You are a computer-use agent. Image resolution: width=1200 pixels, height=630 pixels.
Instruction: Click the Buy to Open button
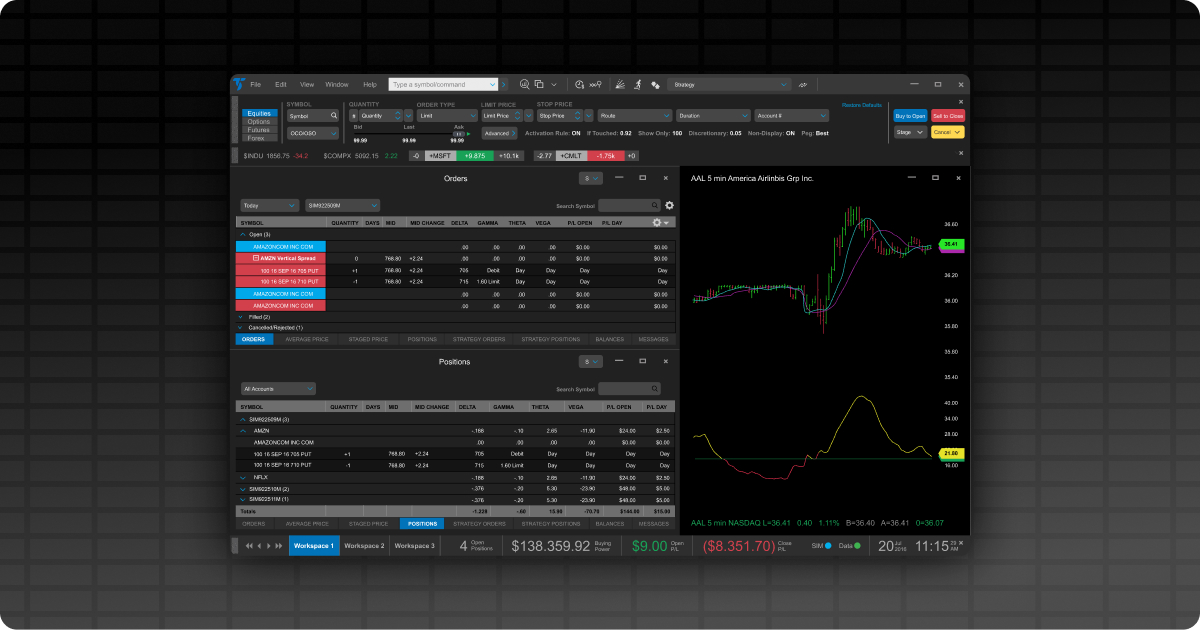coord(910,116)
